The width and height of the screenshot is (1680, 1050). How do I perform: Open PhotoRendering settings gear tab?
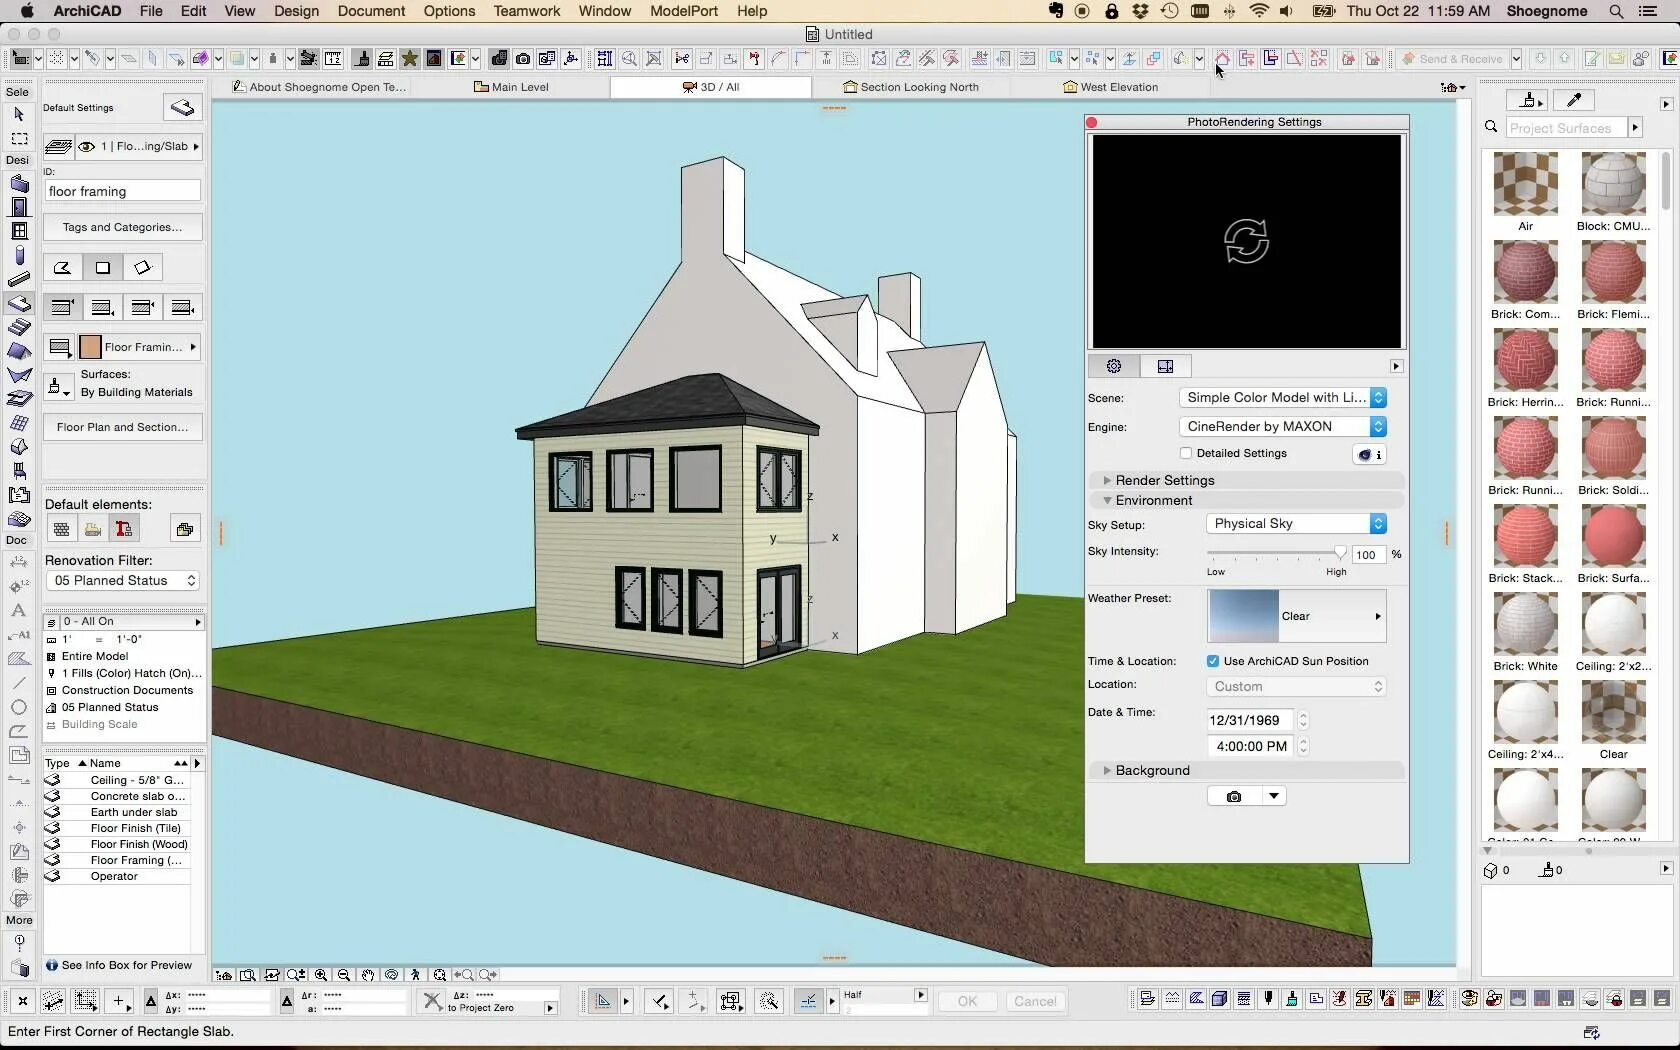(1114, 366)
